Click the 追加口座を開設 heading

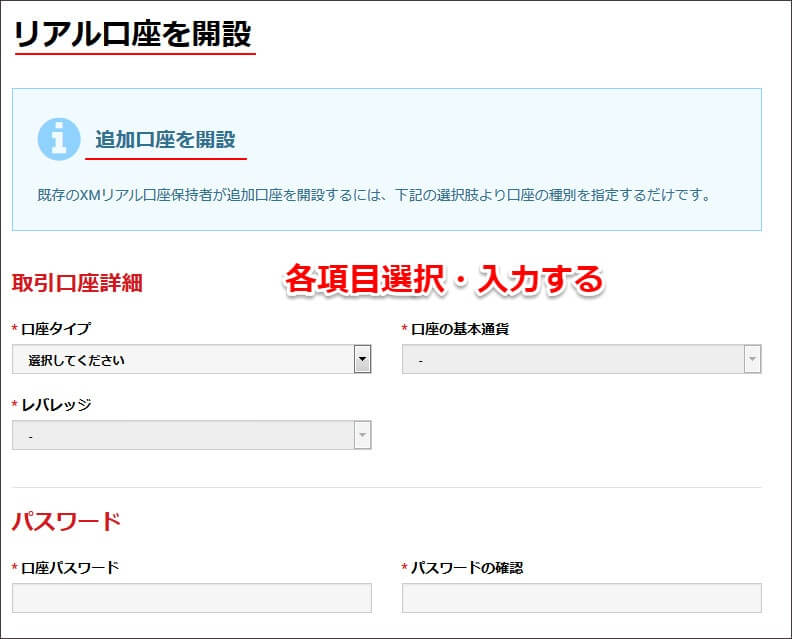165,140
